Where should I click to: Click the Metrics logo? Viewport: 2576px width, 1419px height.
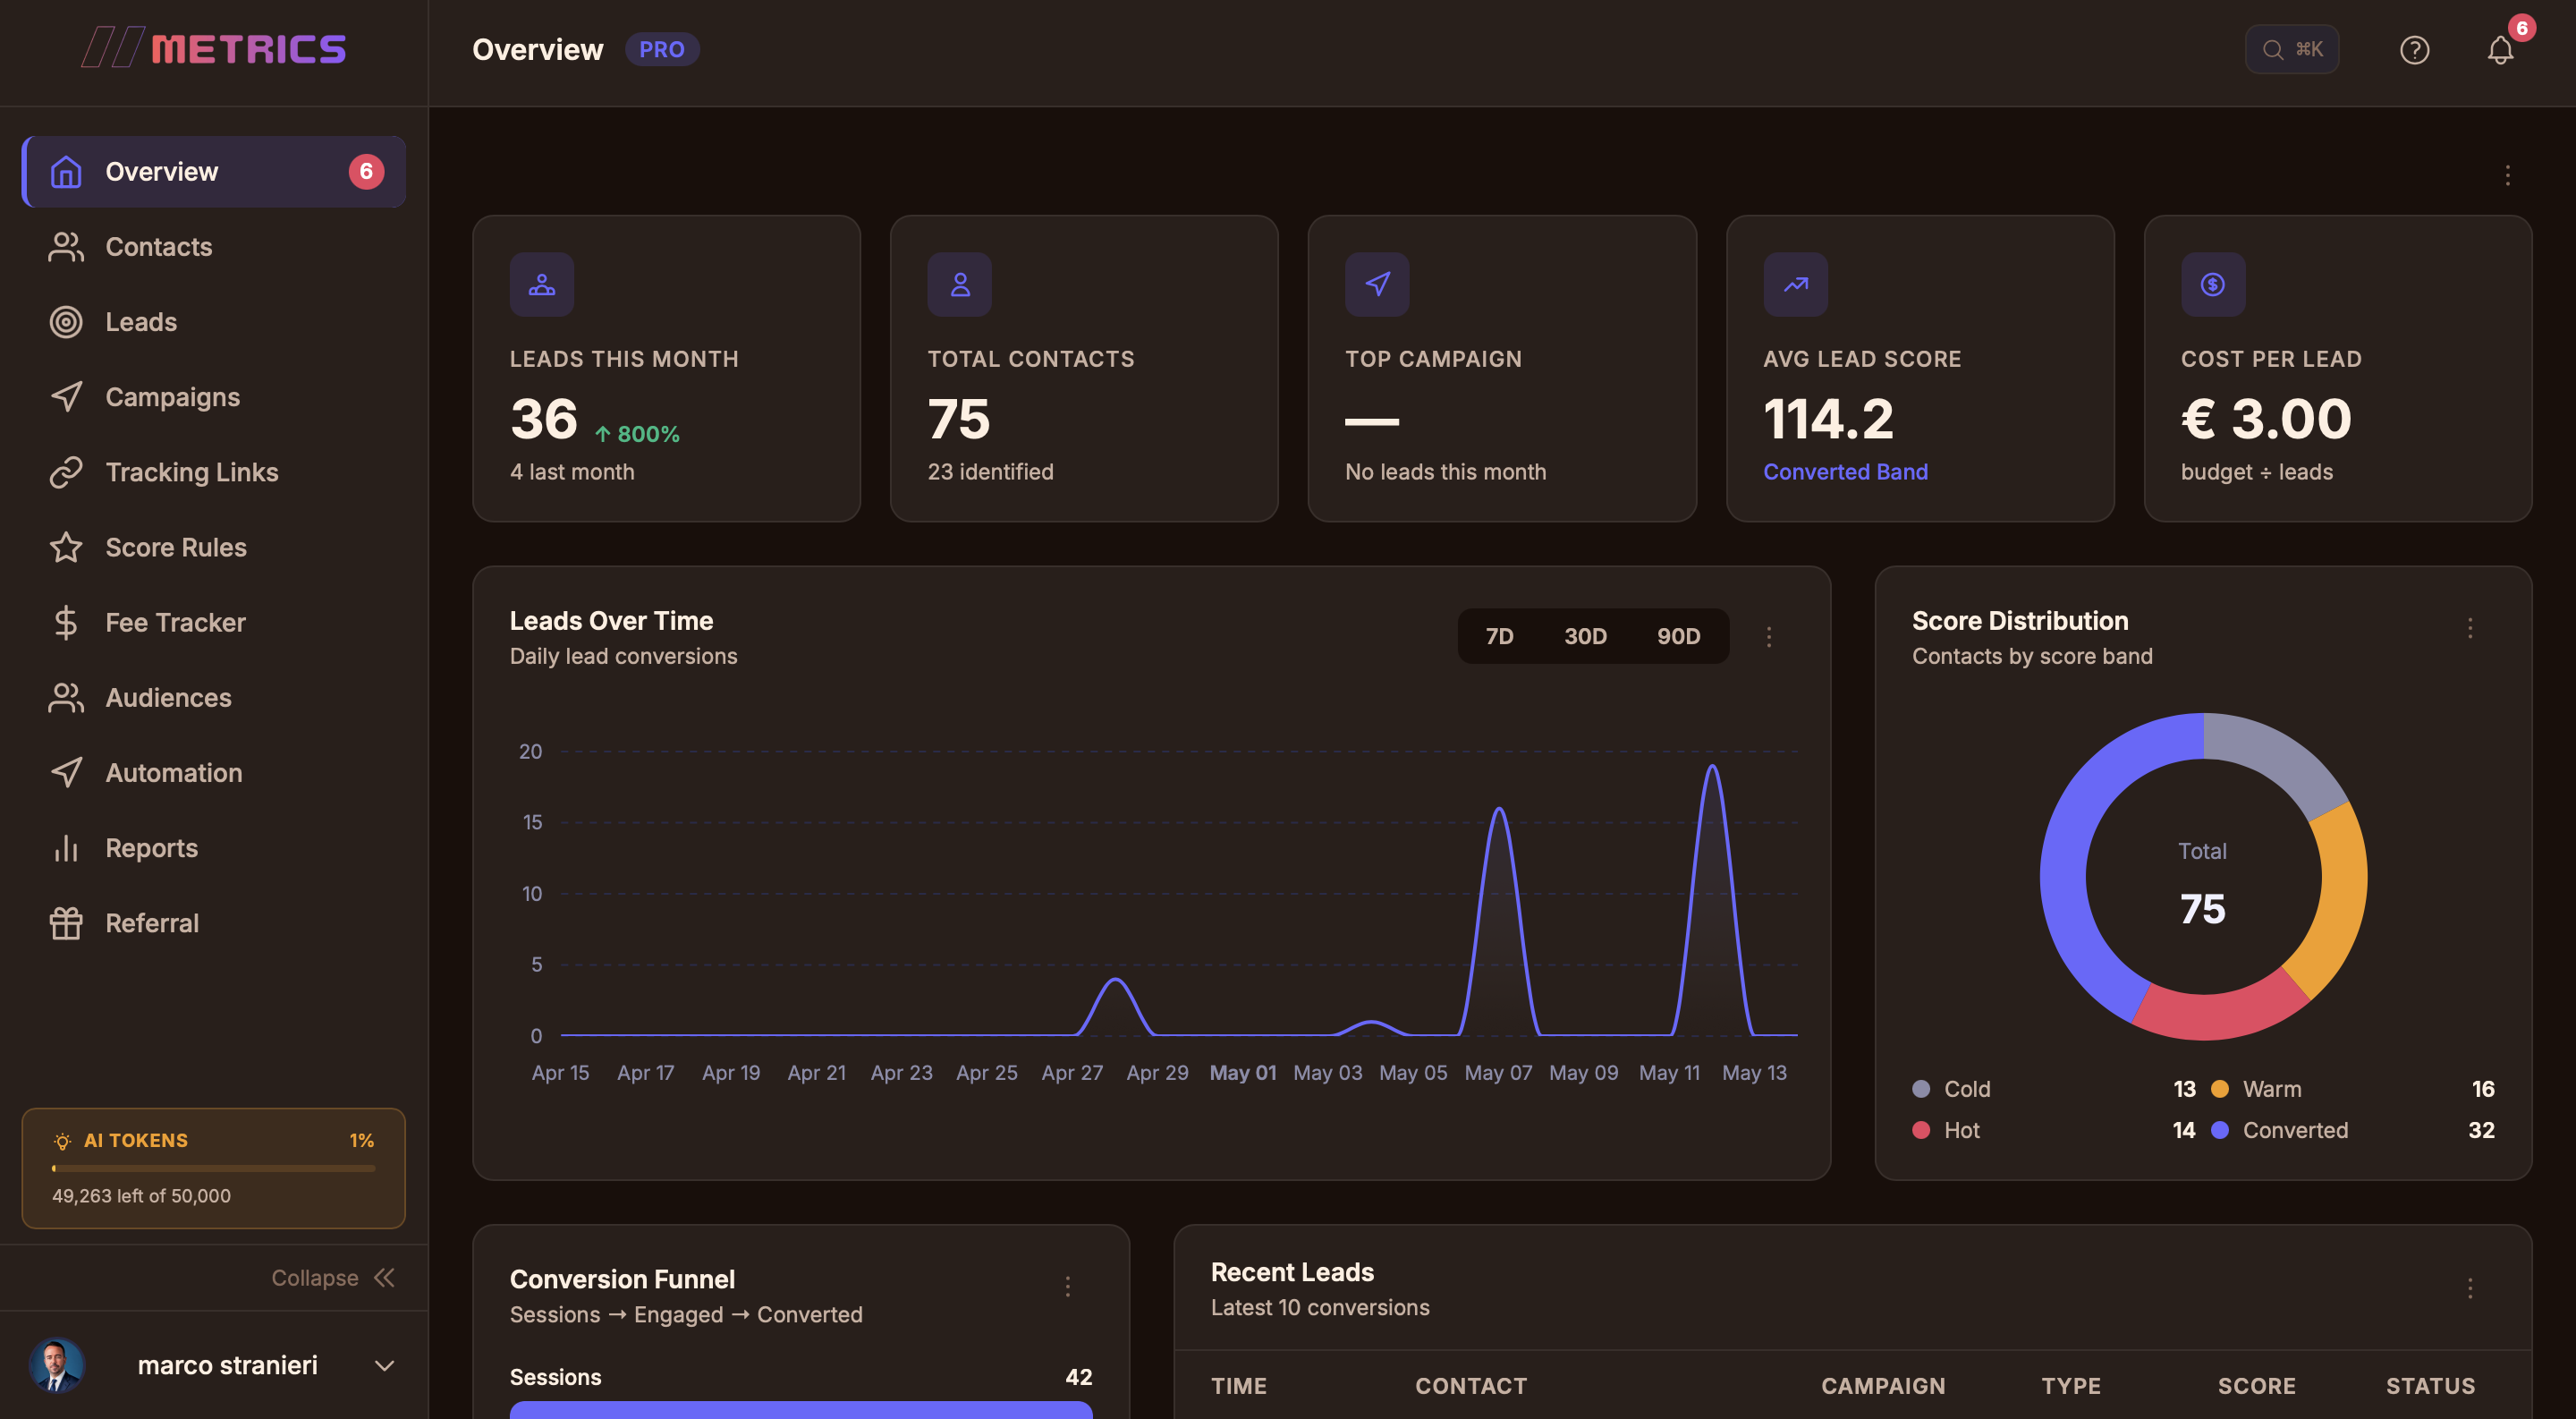click(x=214, y=49)
